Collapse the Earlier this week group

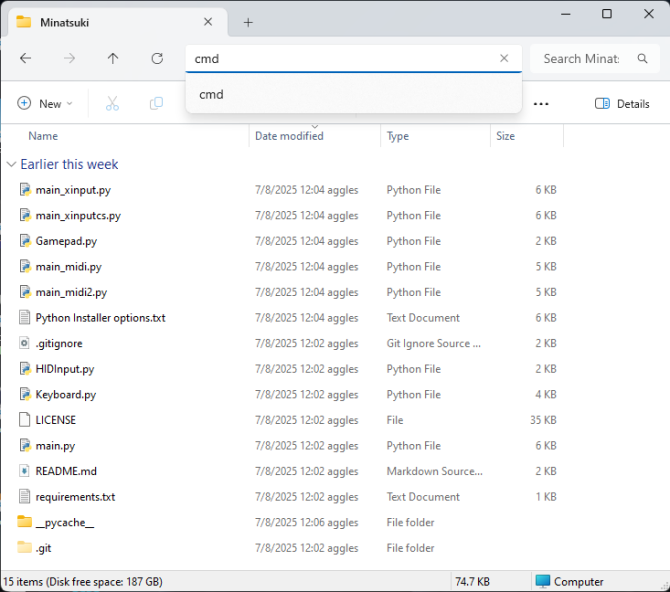pyautogui.click(x=12, y=165)
